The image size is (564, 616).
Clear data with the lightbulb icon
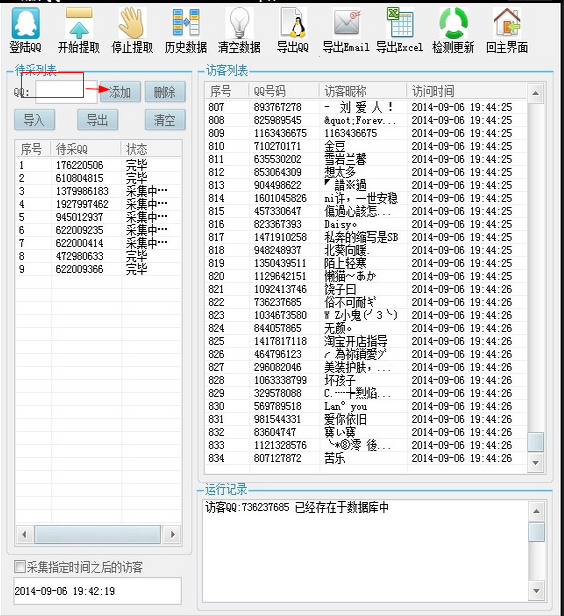(239, 24)
